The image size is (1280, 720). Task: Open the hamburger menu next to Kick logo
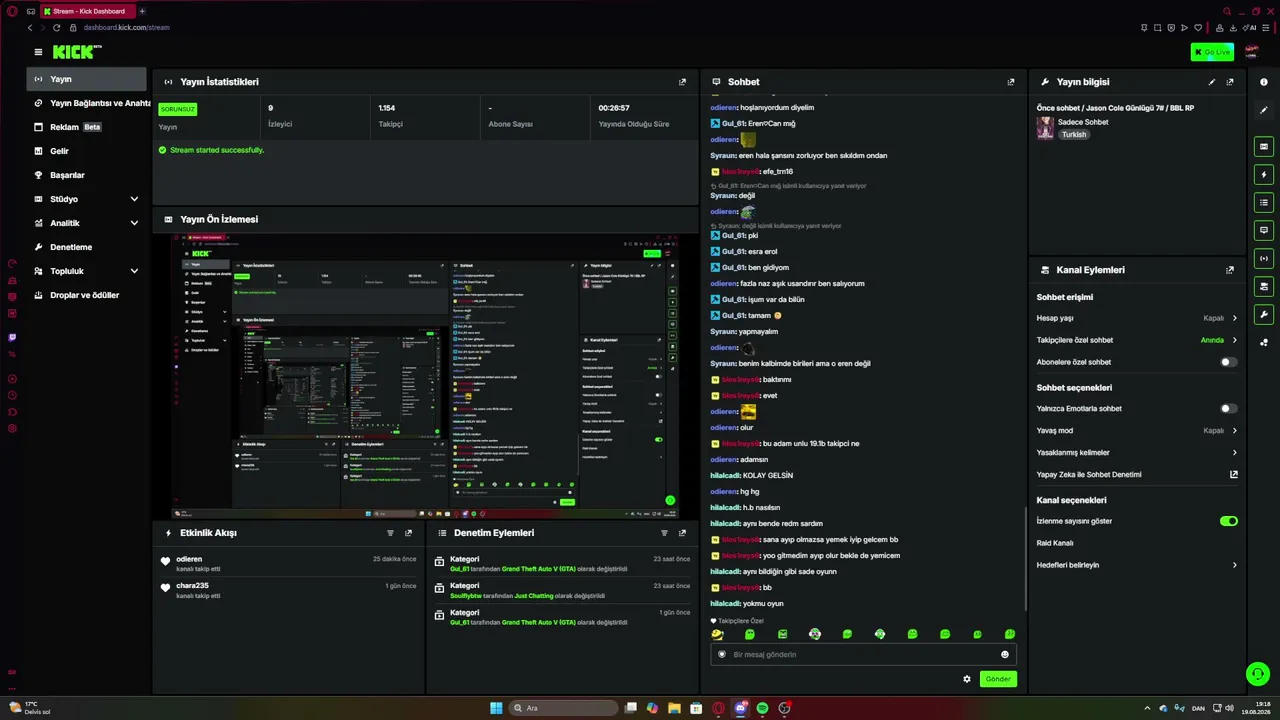[38, 52]
